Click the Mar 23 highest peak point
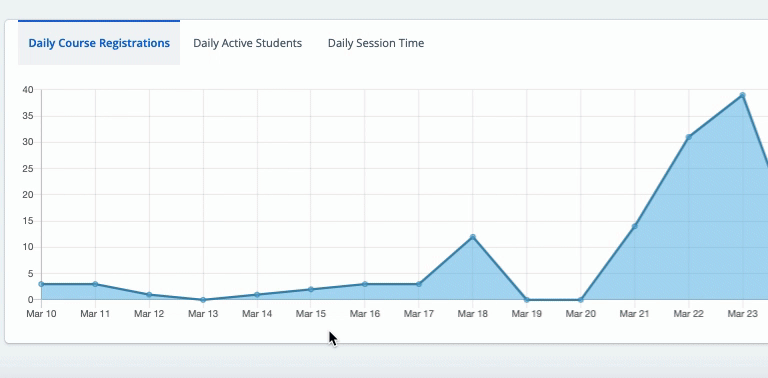The image size is (768, 378). click(x=743, y=95)
